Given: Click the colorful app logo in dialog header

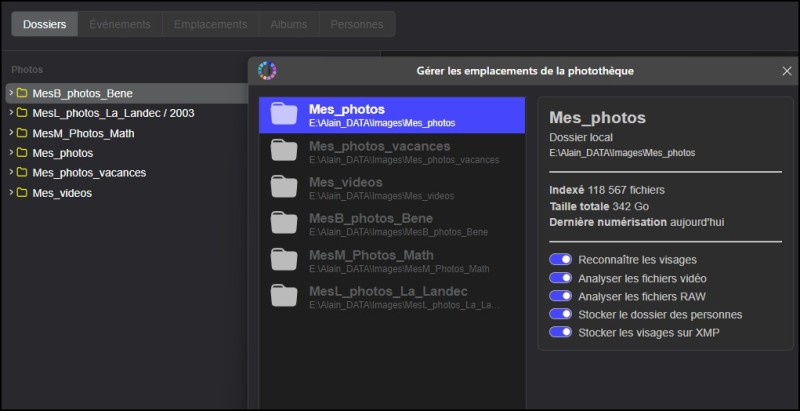Looking at the screenshot, I should click(x=267, y=70).
